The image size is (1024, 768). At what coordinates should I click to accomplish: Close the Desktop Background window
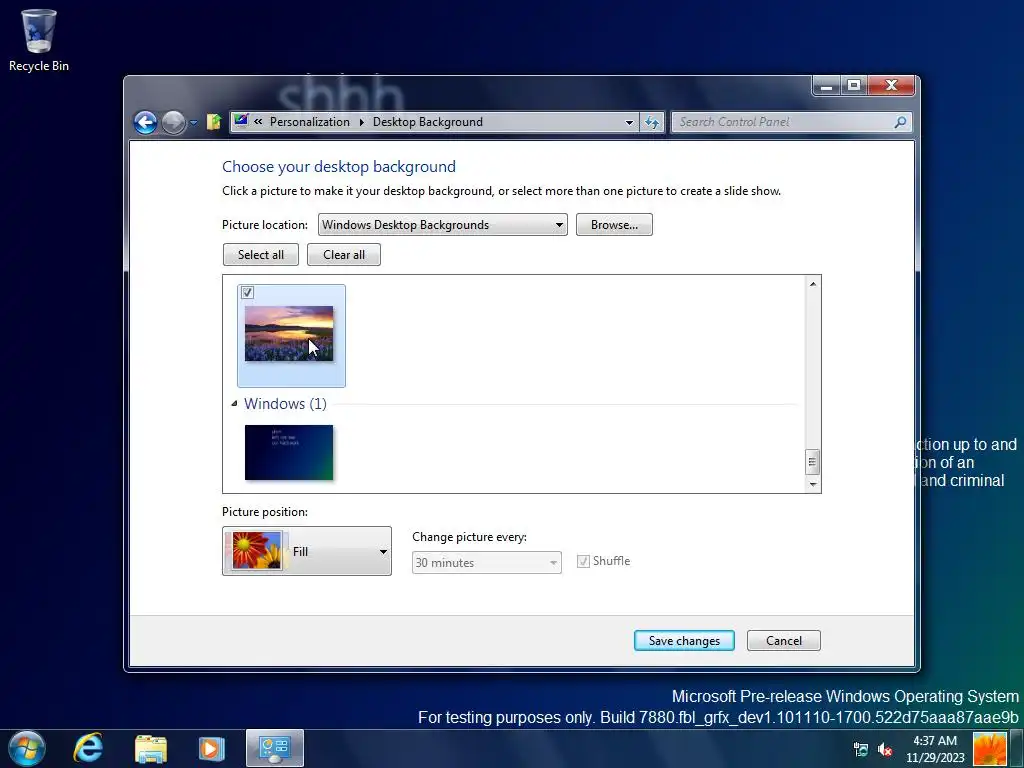coord(891,86)
